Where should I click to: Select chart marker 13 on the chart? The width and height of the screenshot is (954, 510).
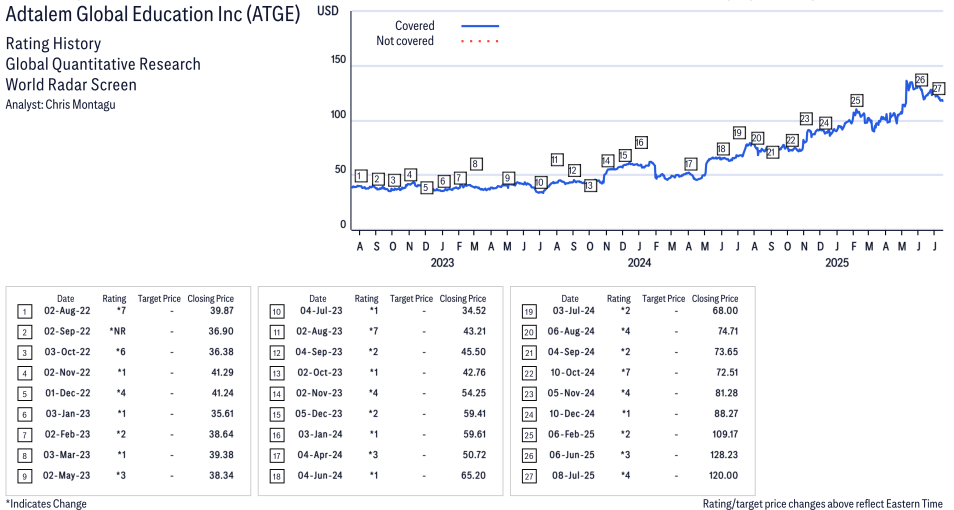point(590,186)
